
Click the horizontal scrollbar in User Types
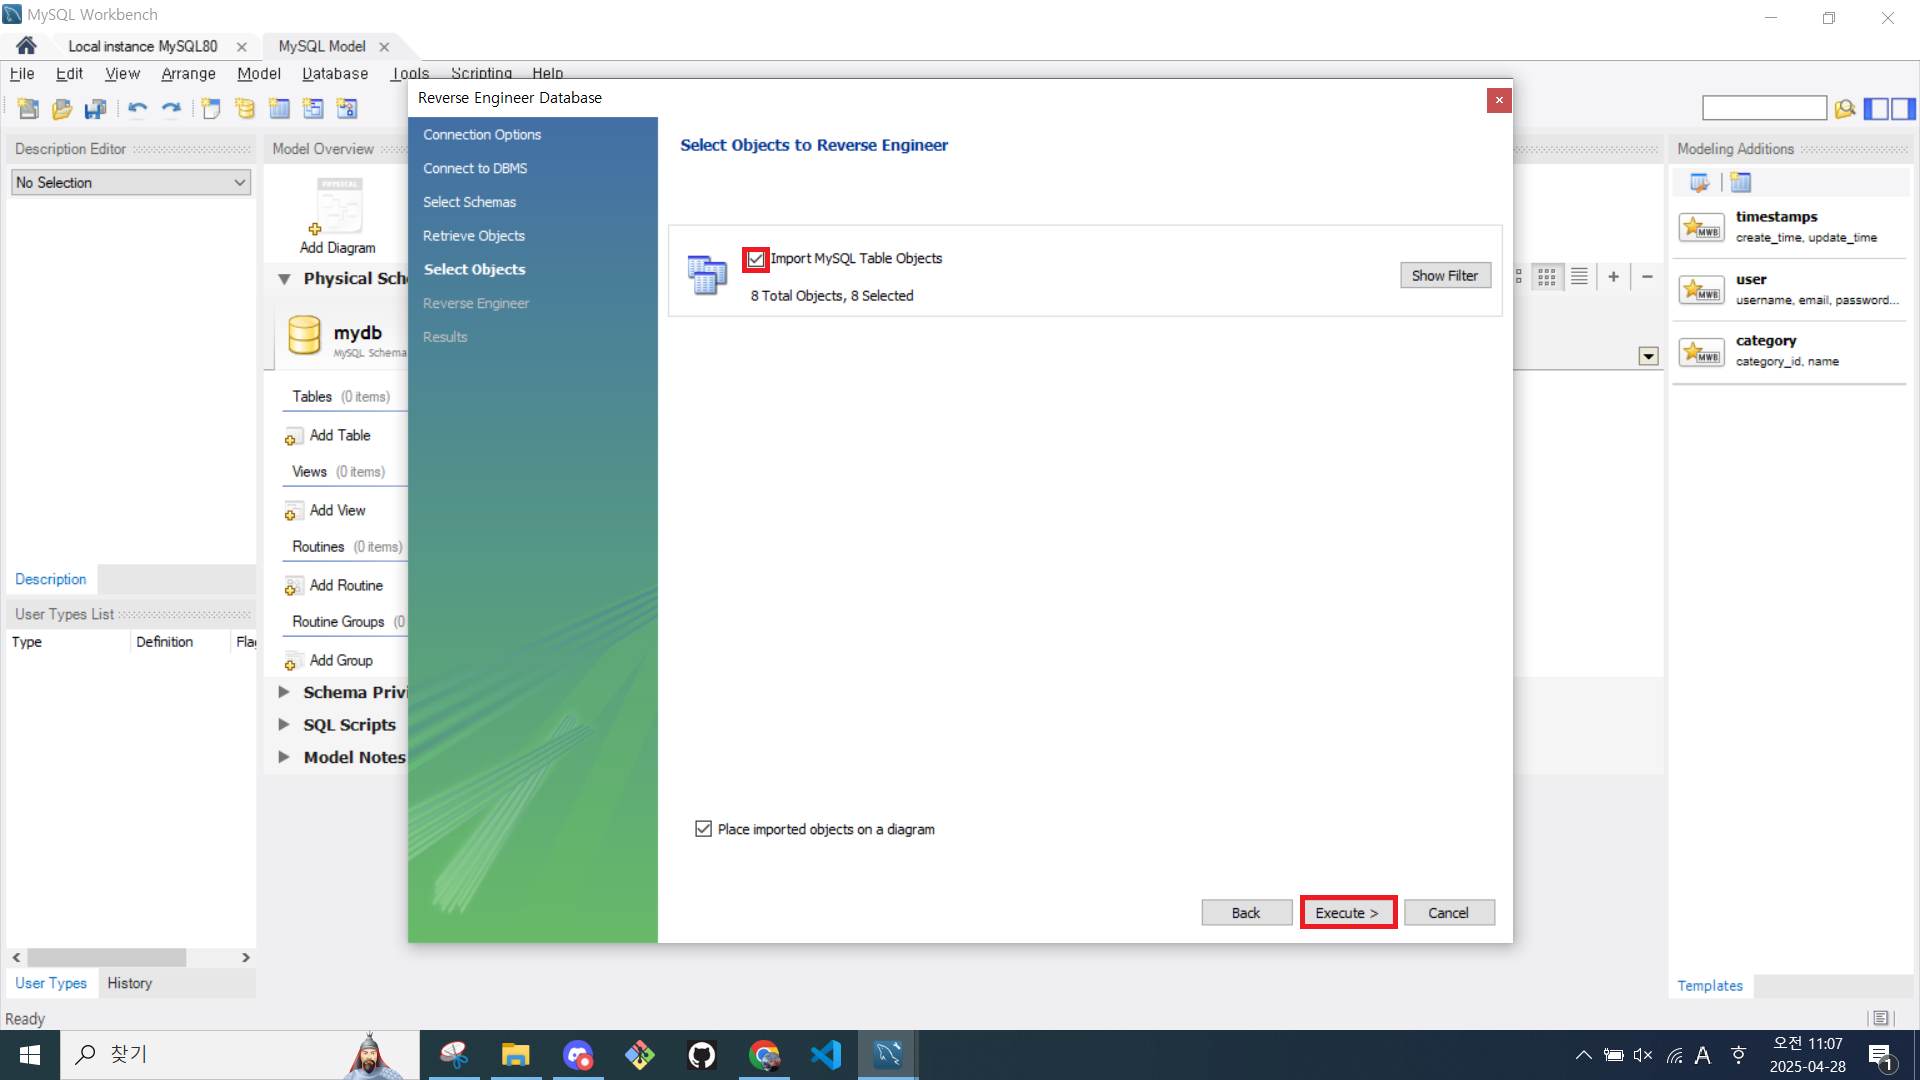pos(106,957)
